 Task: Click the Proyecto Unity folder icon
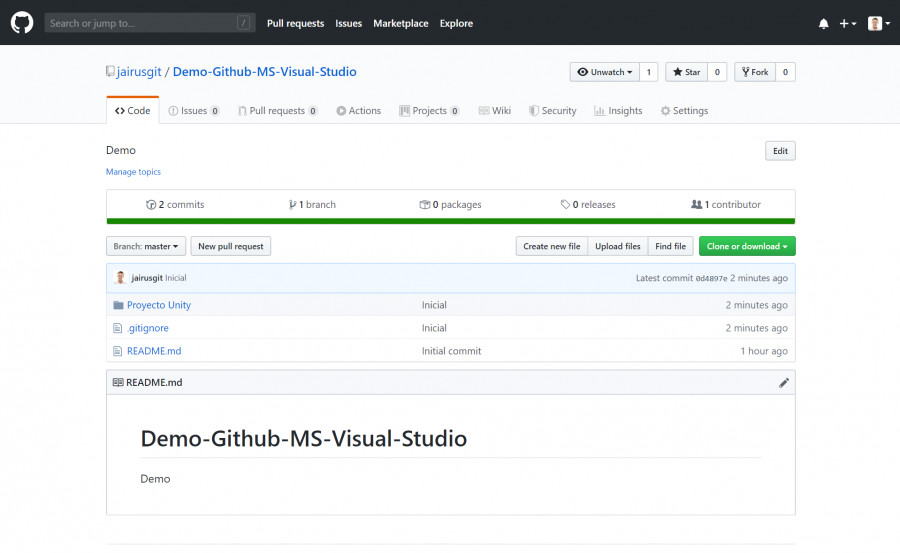(118, 305)
